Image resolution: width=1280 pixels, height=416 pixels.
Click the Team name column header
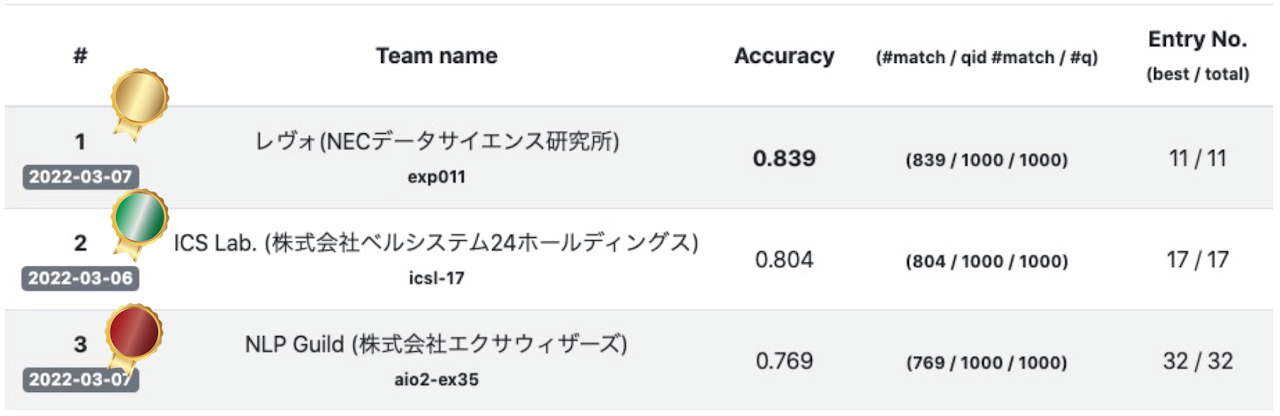(436, 56)
